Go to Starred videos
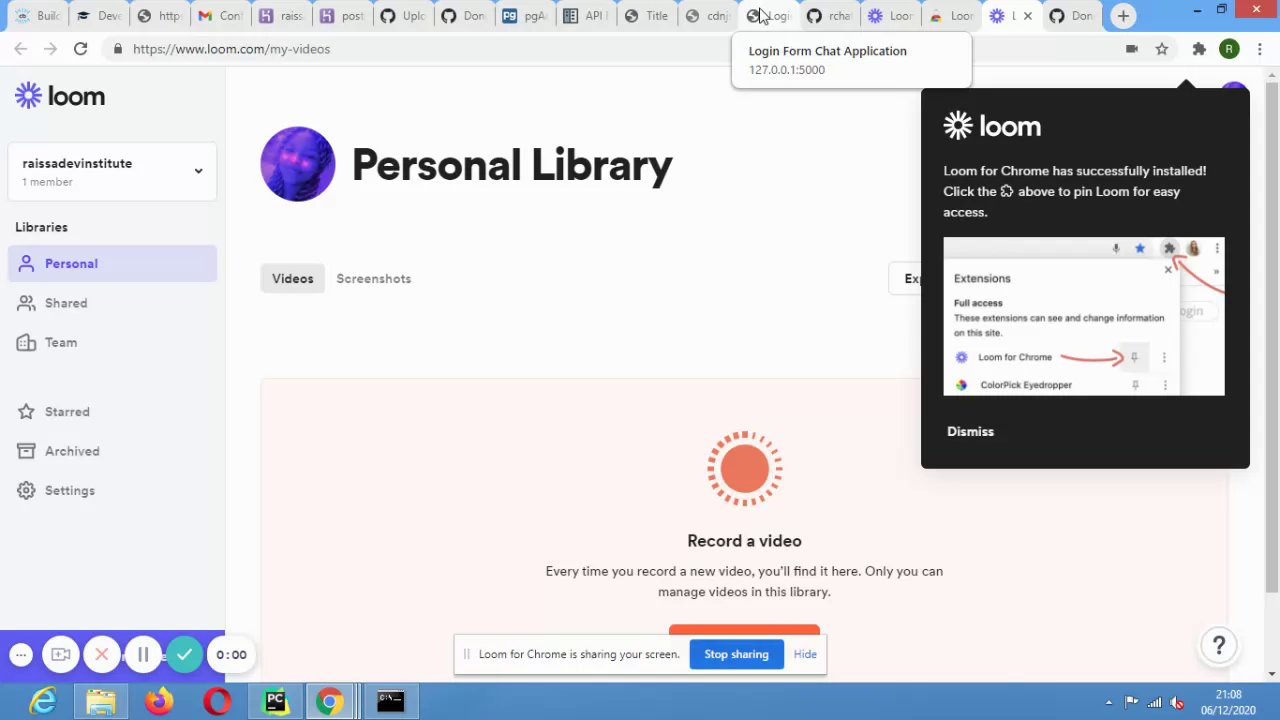This screenshot has width=1280, height=720. tap(67, 411)
